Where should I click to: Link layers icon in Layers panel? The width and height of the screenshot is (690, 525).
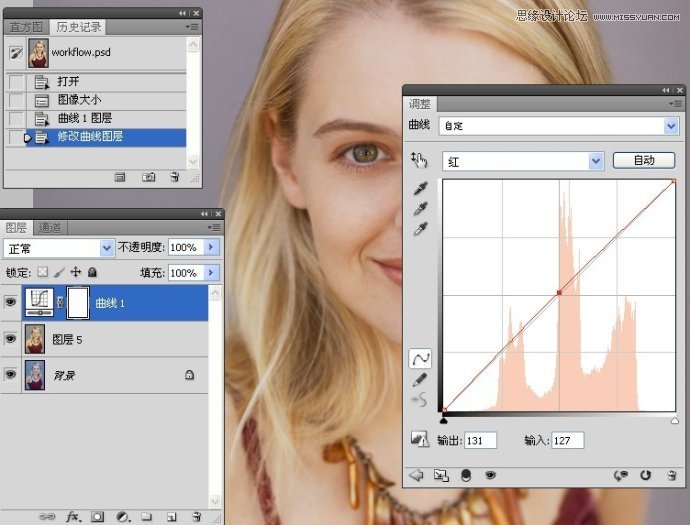pyautogui.click(x=47, y=517)
